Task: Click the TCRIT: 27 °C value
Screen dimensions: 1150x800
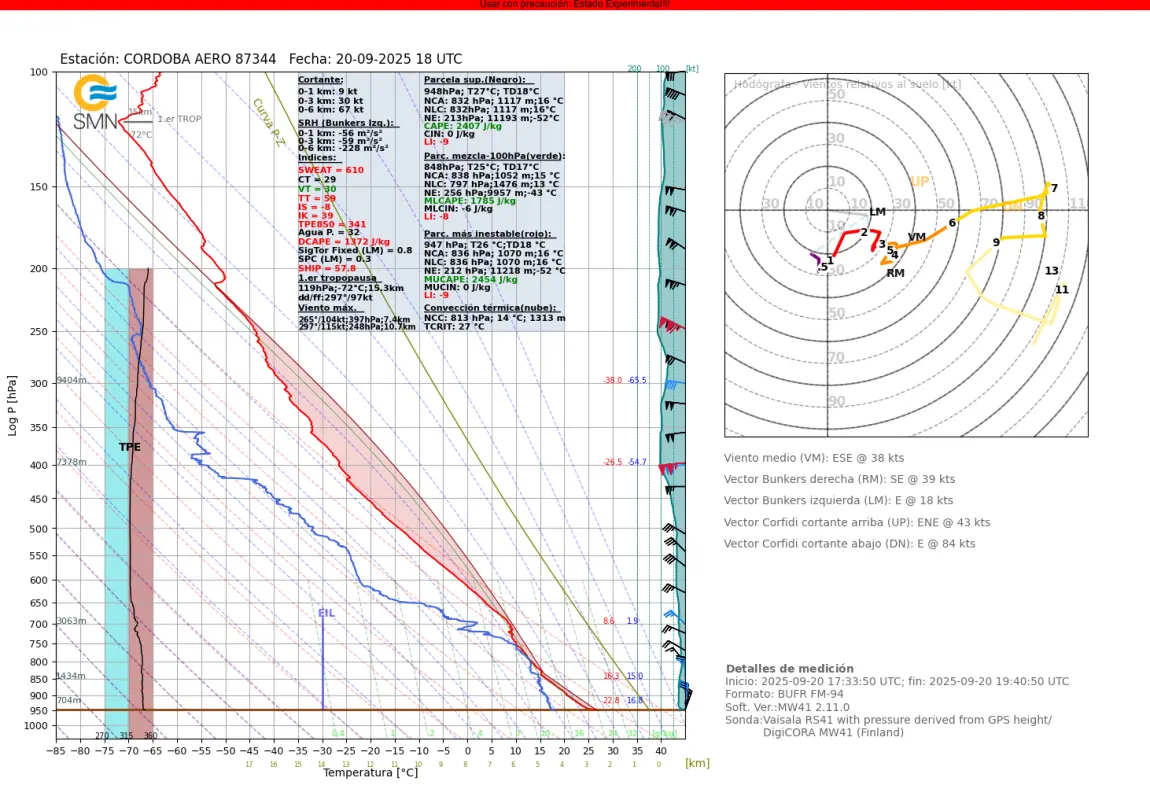Action: 454,326
